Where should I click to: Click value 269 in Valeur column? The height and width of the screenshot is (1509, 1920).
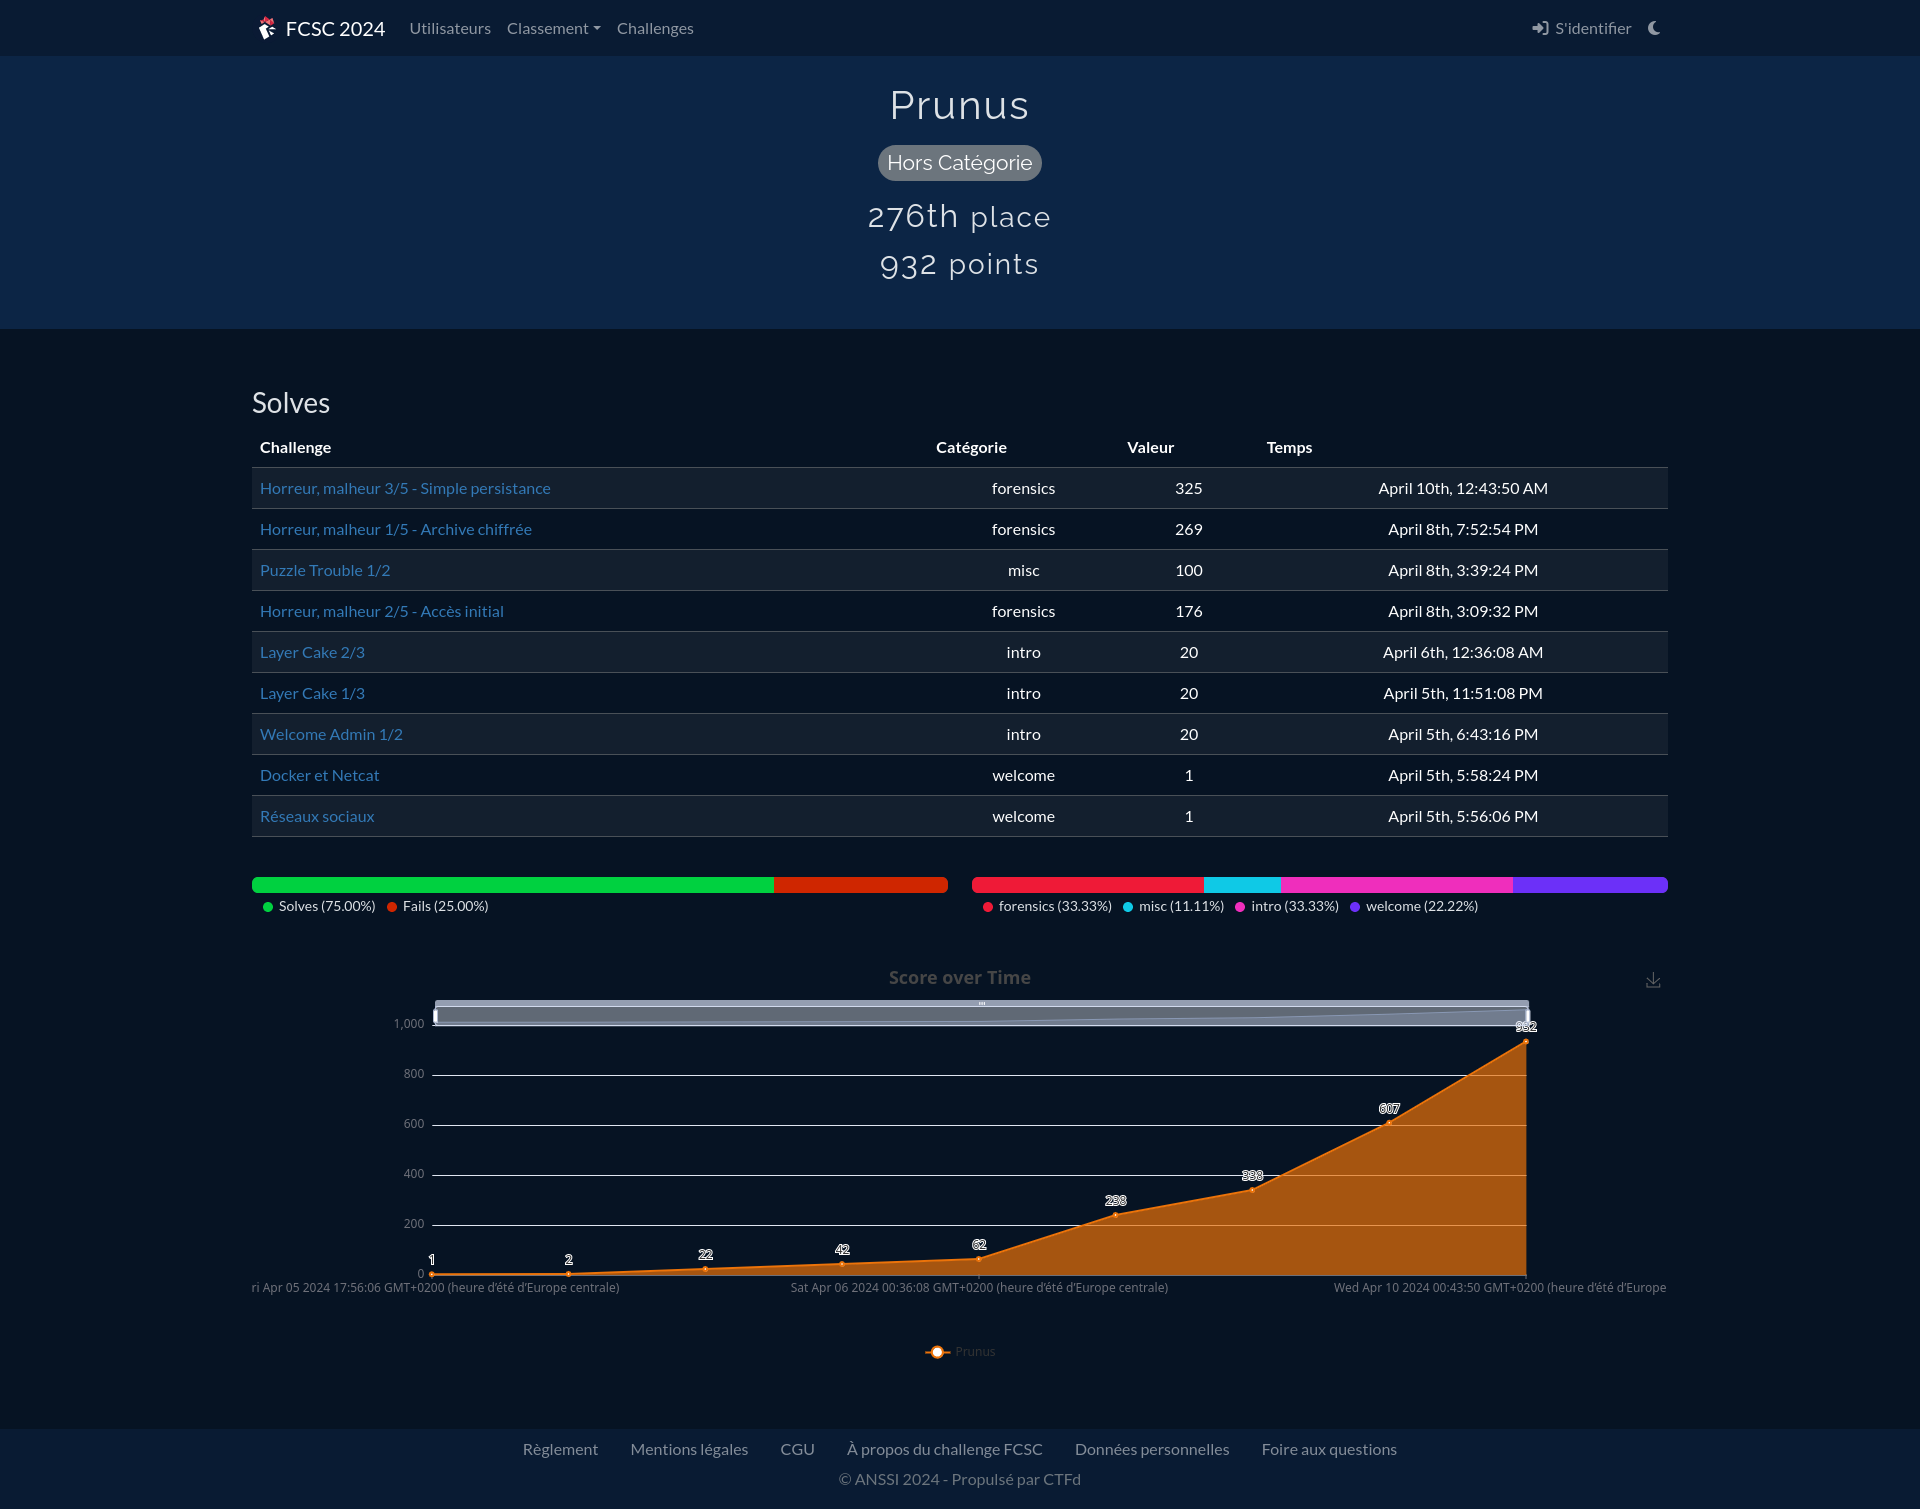point(1189,529)
